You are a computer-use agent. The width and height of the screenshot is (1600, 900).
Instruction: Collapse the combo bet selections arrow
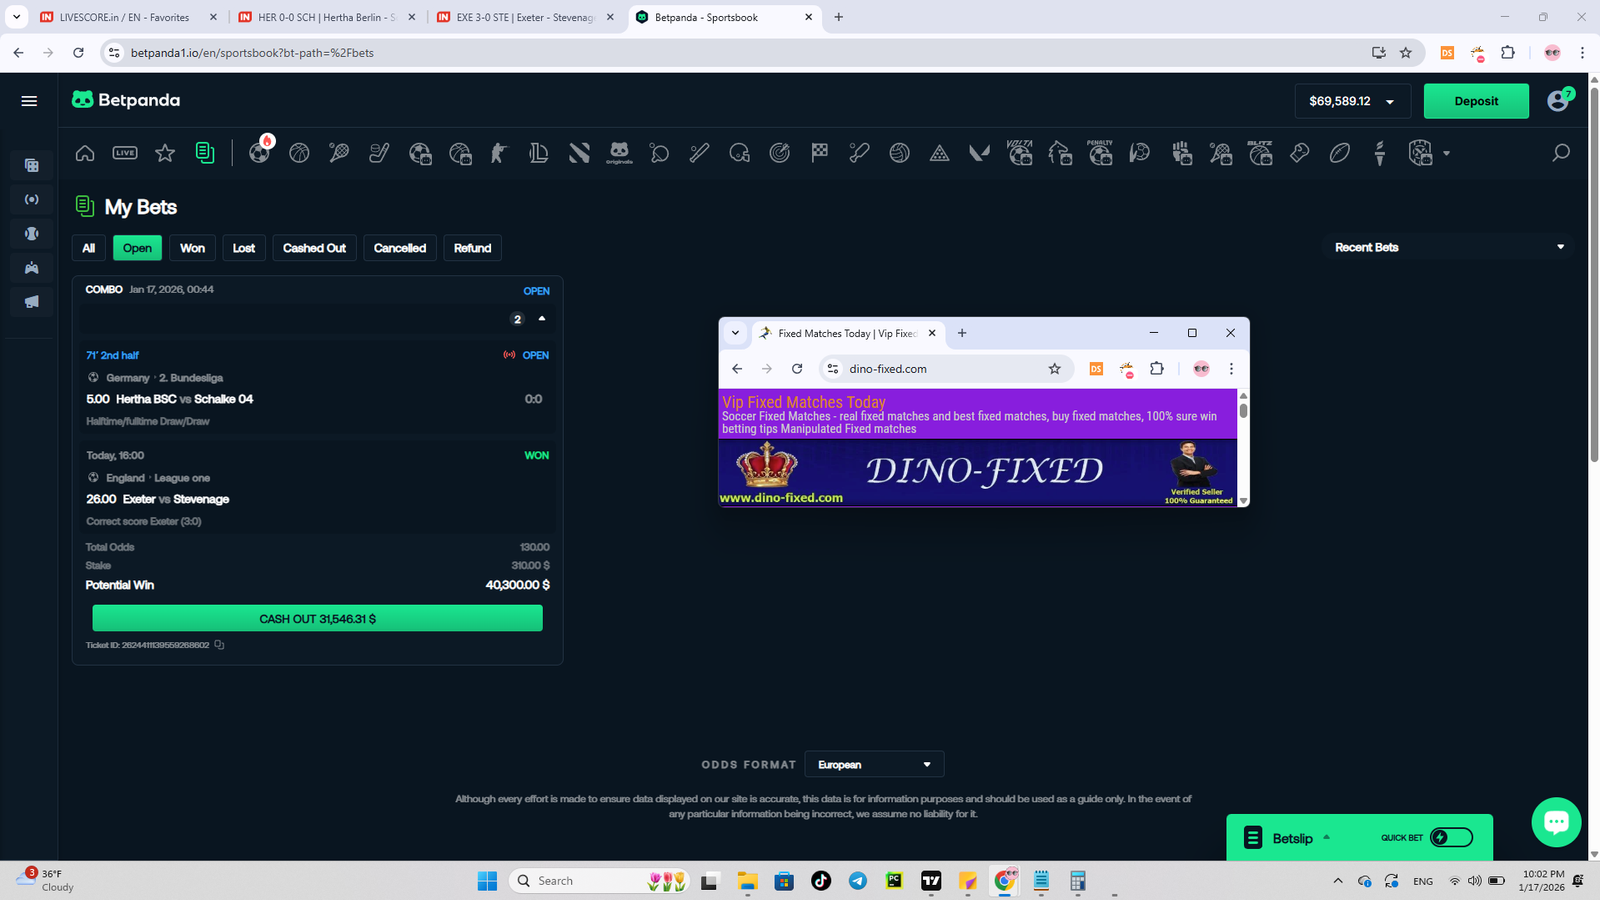[542, 319]
